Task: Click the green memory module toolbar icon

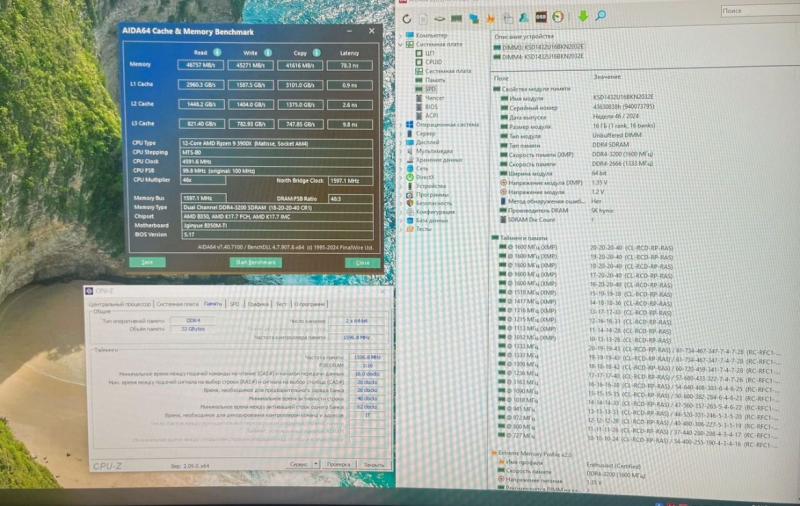Action: (456, 19)
